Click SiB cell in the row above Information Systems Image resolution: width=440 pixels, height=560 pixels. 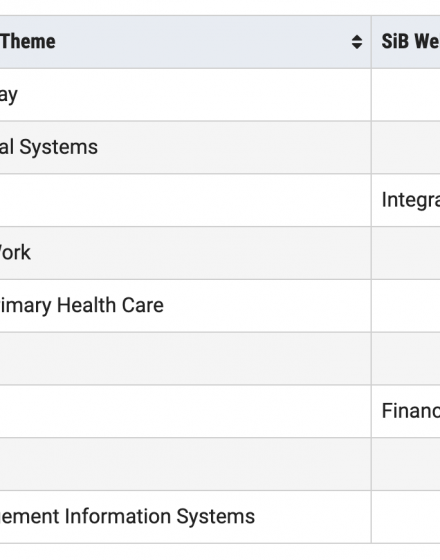406,464
